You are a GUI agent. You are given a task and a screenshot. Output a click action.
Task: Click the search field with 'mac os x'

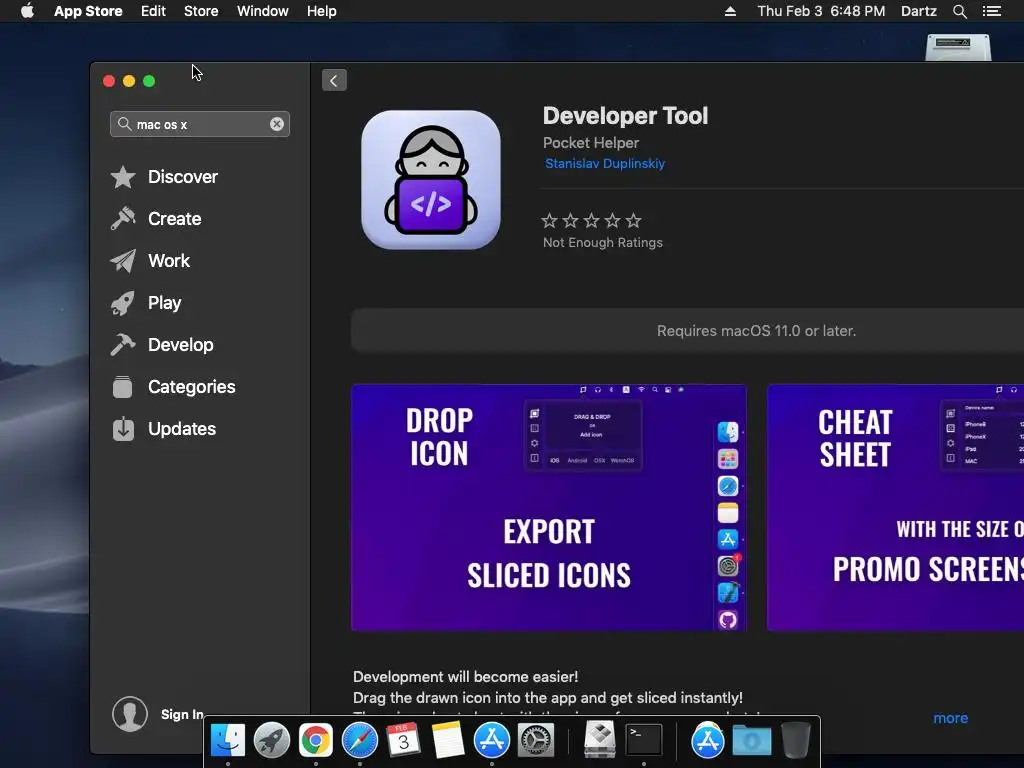pos(200,124)
